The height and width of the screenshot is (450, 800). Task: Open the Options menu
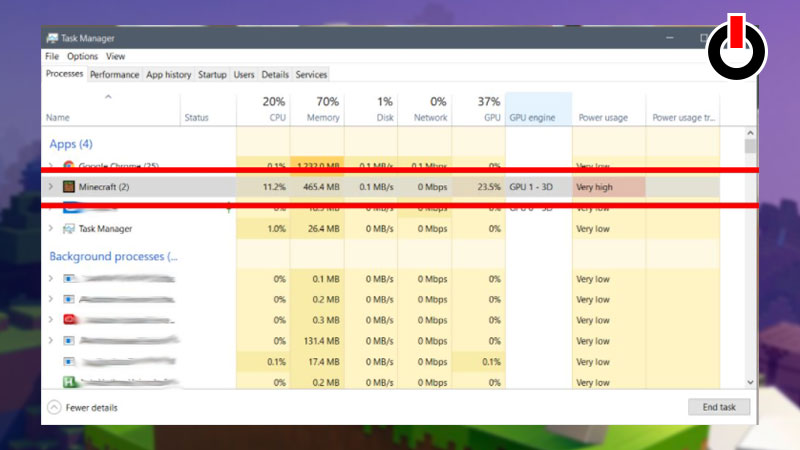(x=82, y=56)
